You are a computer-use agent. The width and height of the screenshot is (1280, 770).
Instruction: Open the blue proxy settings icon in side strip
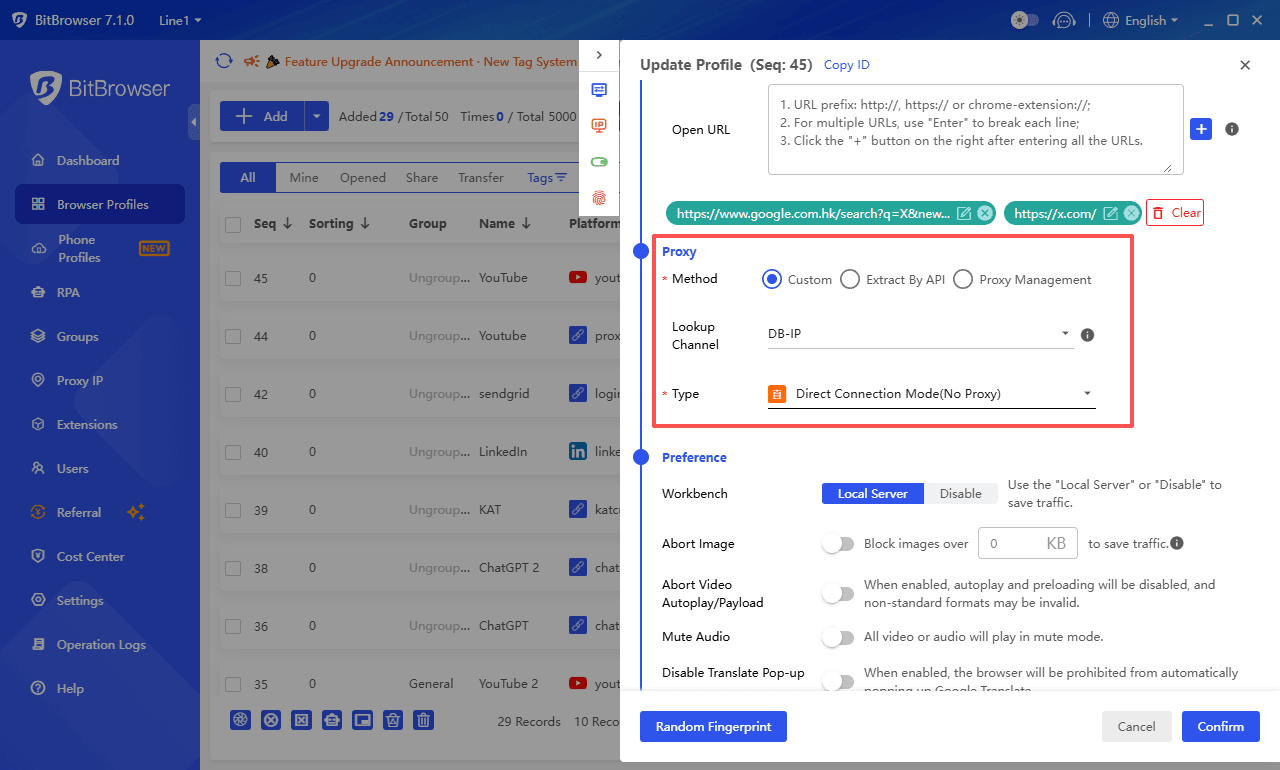599,89
